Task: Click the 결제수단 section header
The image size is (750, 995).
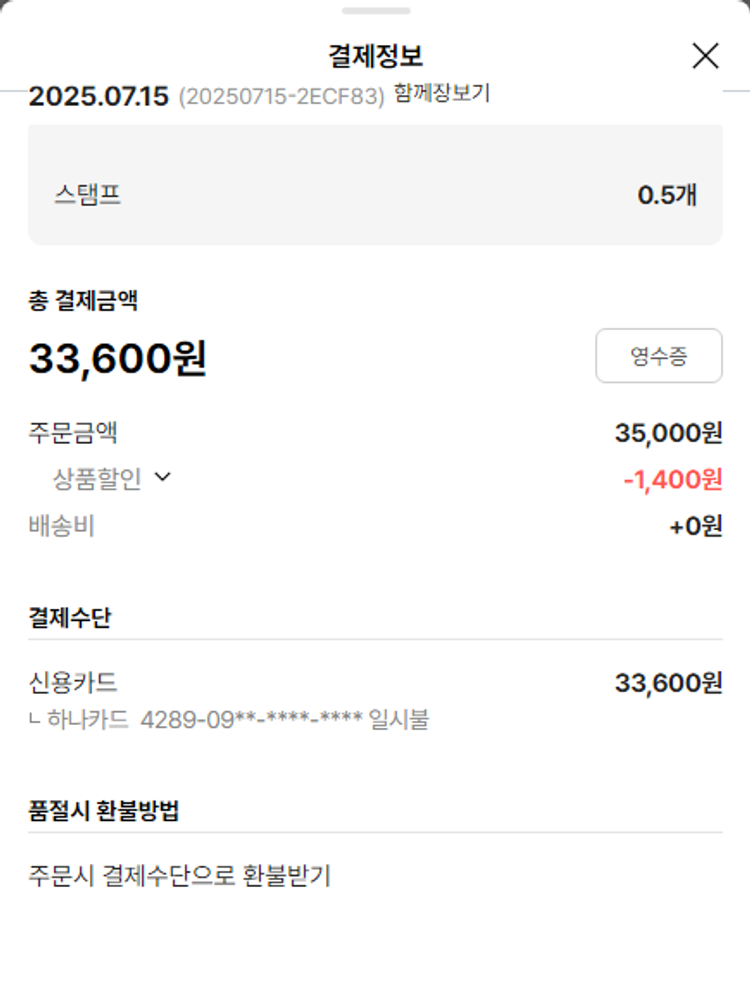Action: (70, 617)
